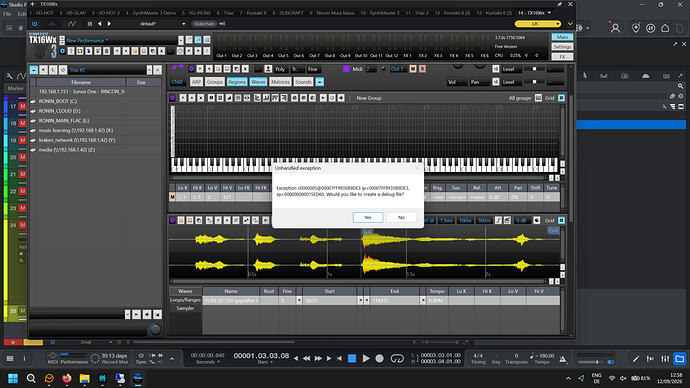The height and width of the screenshot is (388, 690).
Task: Expand RONIN_BOOT (C:) drive
Action: pos(33,101)
